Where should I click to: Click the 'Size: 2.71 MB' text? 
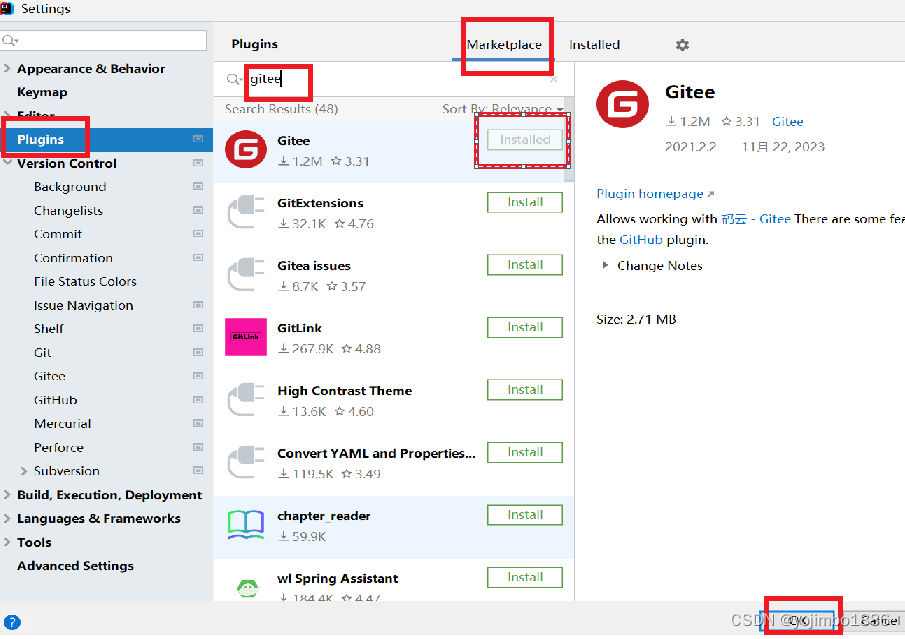click(636, 319)
